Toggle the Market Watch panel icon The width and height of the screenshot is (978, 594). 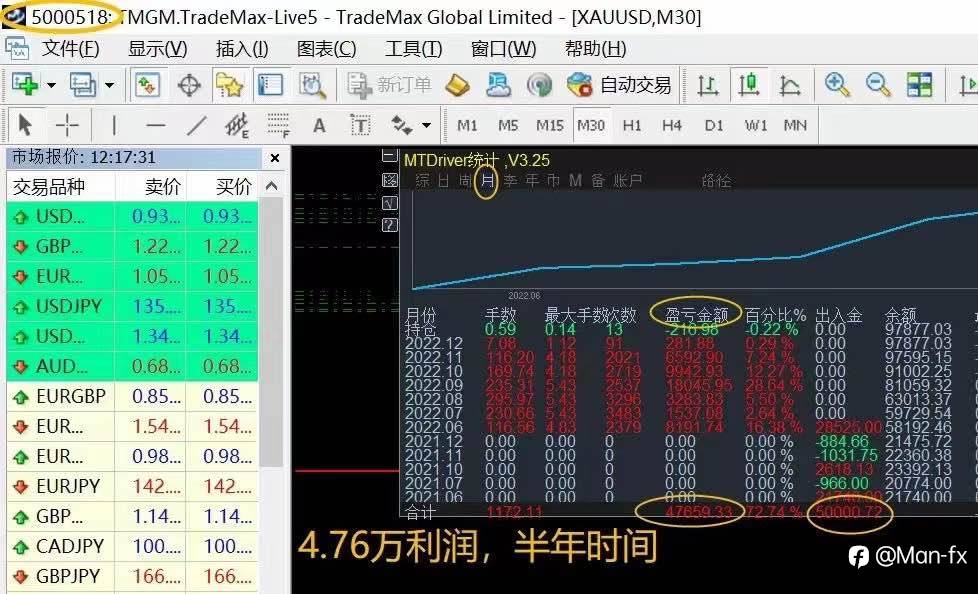(148, 85)
